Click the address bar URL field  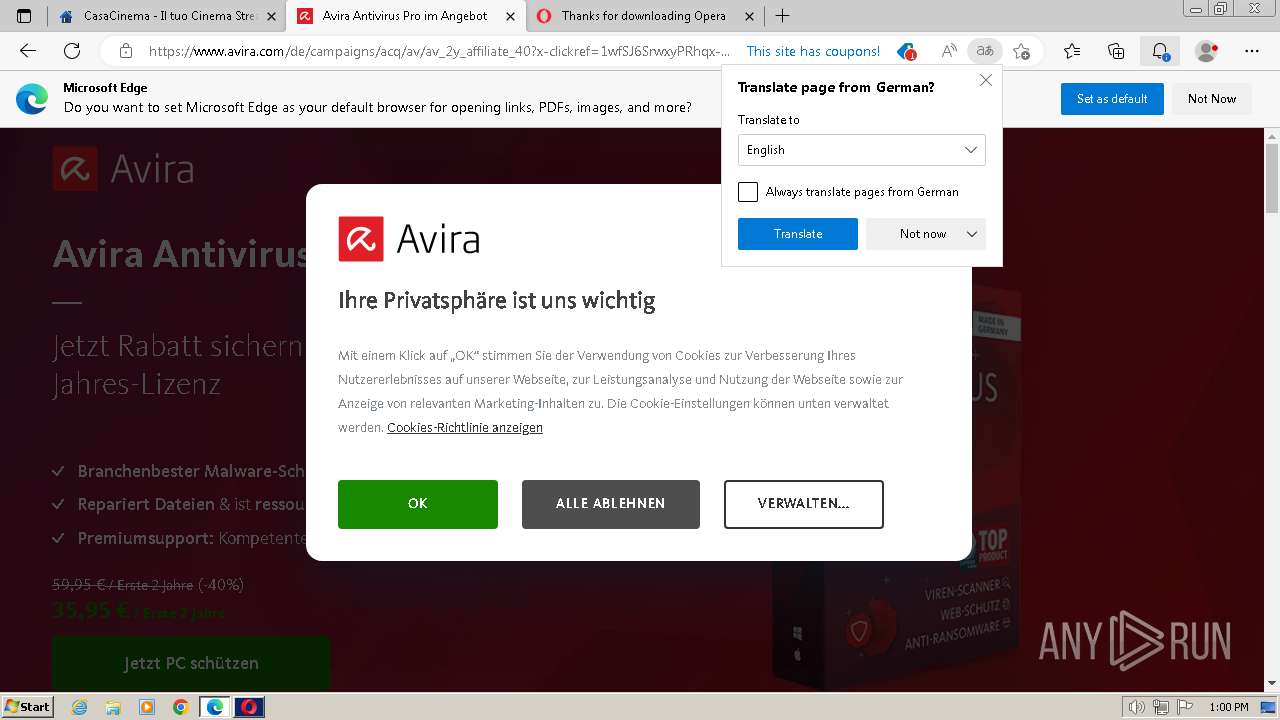[x=439, y=51]
